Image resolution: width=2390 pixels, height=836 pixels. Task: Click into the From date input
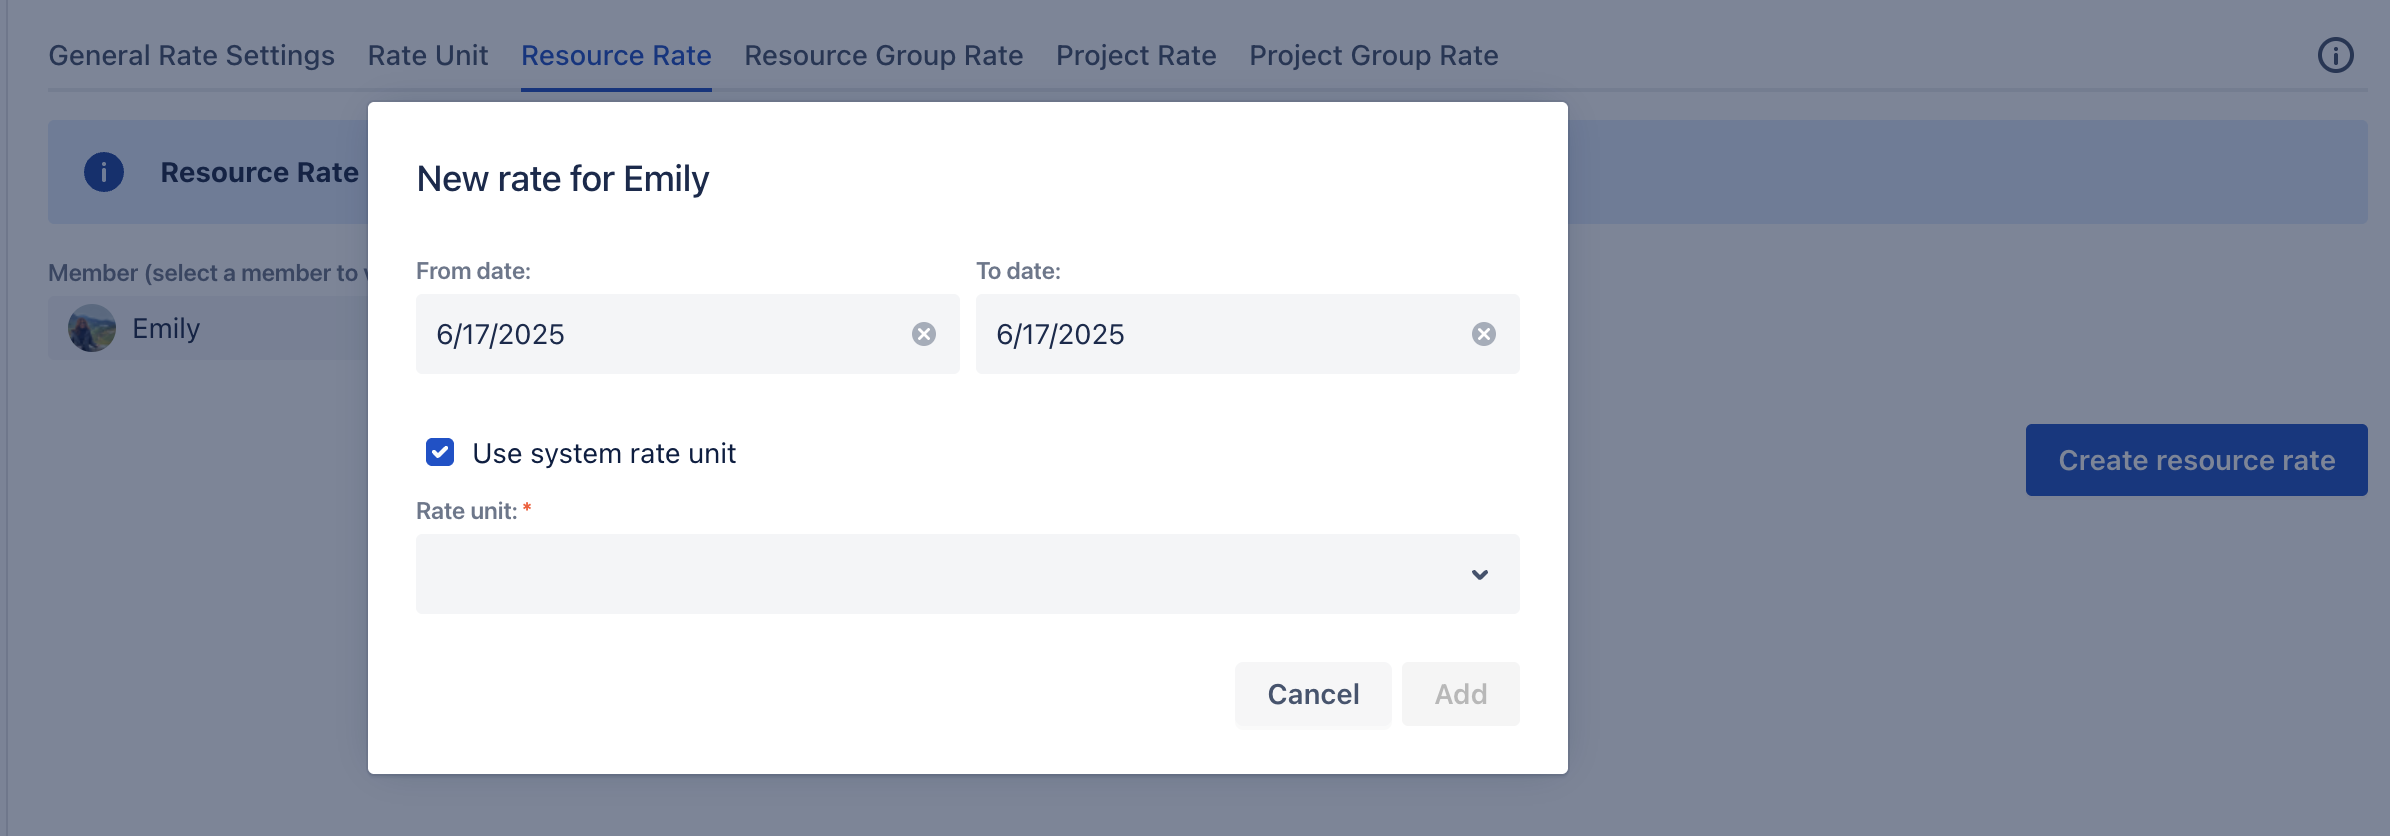pyautogui.click(x=660, y=334)
